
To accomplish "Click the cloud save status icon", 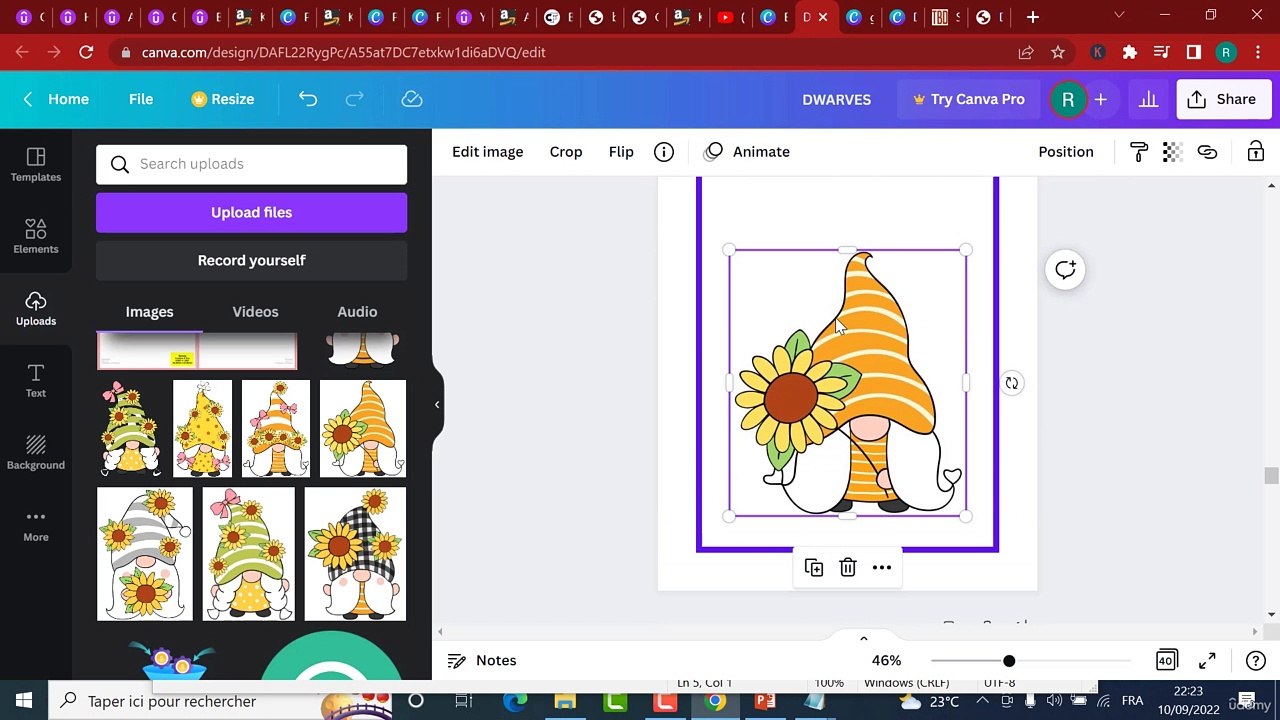I will (x=412, y=99).
